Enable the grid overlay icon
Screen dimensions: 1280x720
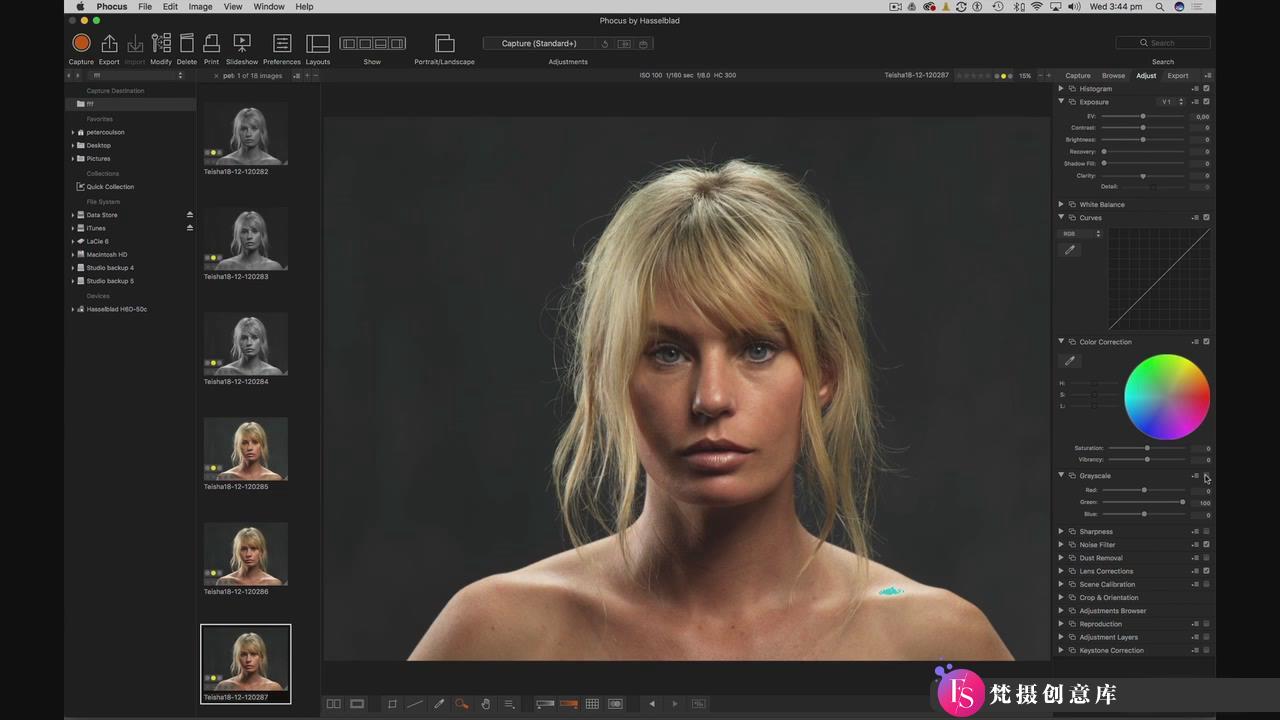592,704
